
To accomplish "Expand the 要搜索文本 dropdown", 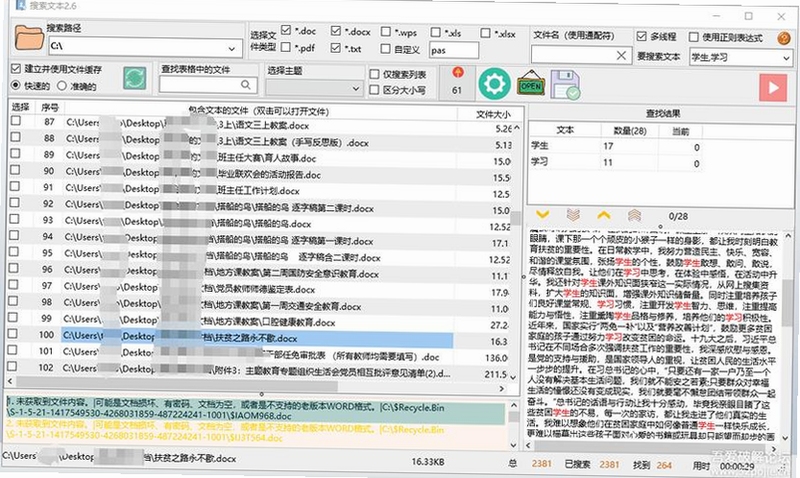I will [x=786, y=58].
